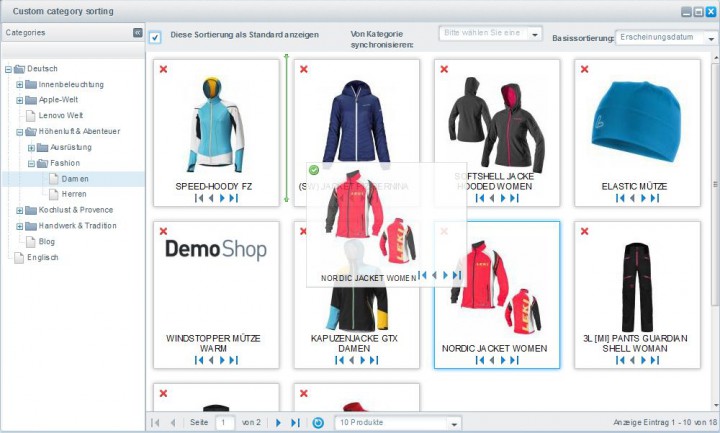Viewport: 720px width, 433px height.
Task: Move SOFTSHELL JACKE one position back
Action: 492,198
